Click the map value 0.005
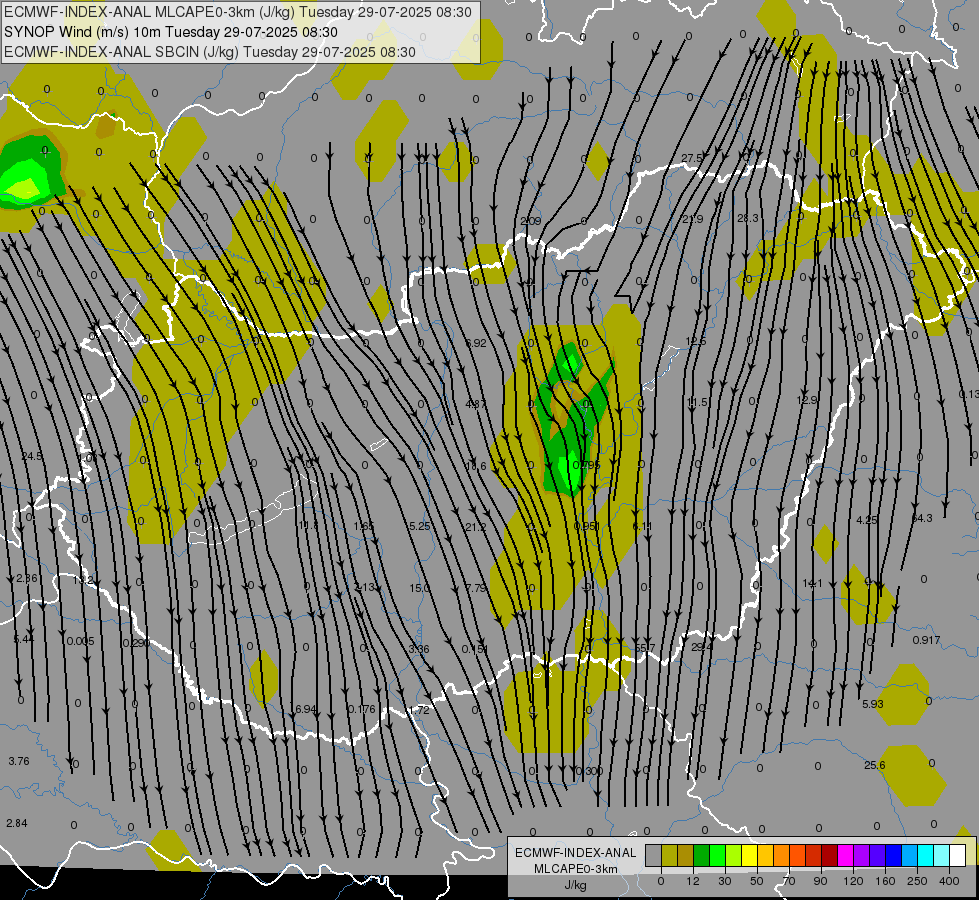Screen dimensions: 979x900 (81, 641)
